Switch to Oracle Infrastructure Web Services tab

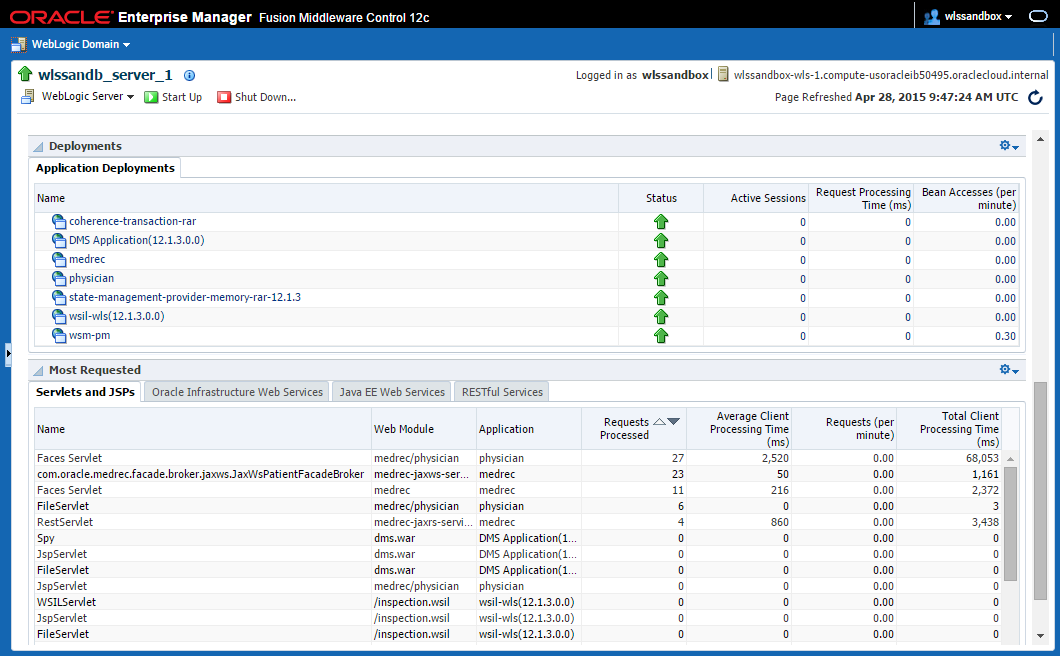237,392
